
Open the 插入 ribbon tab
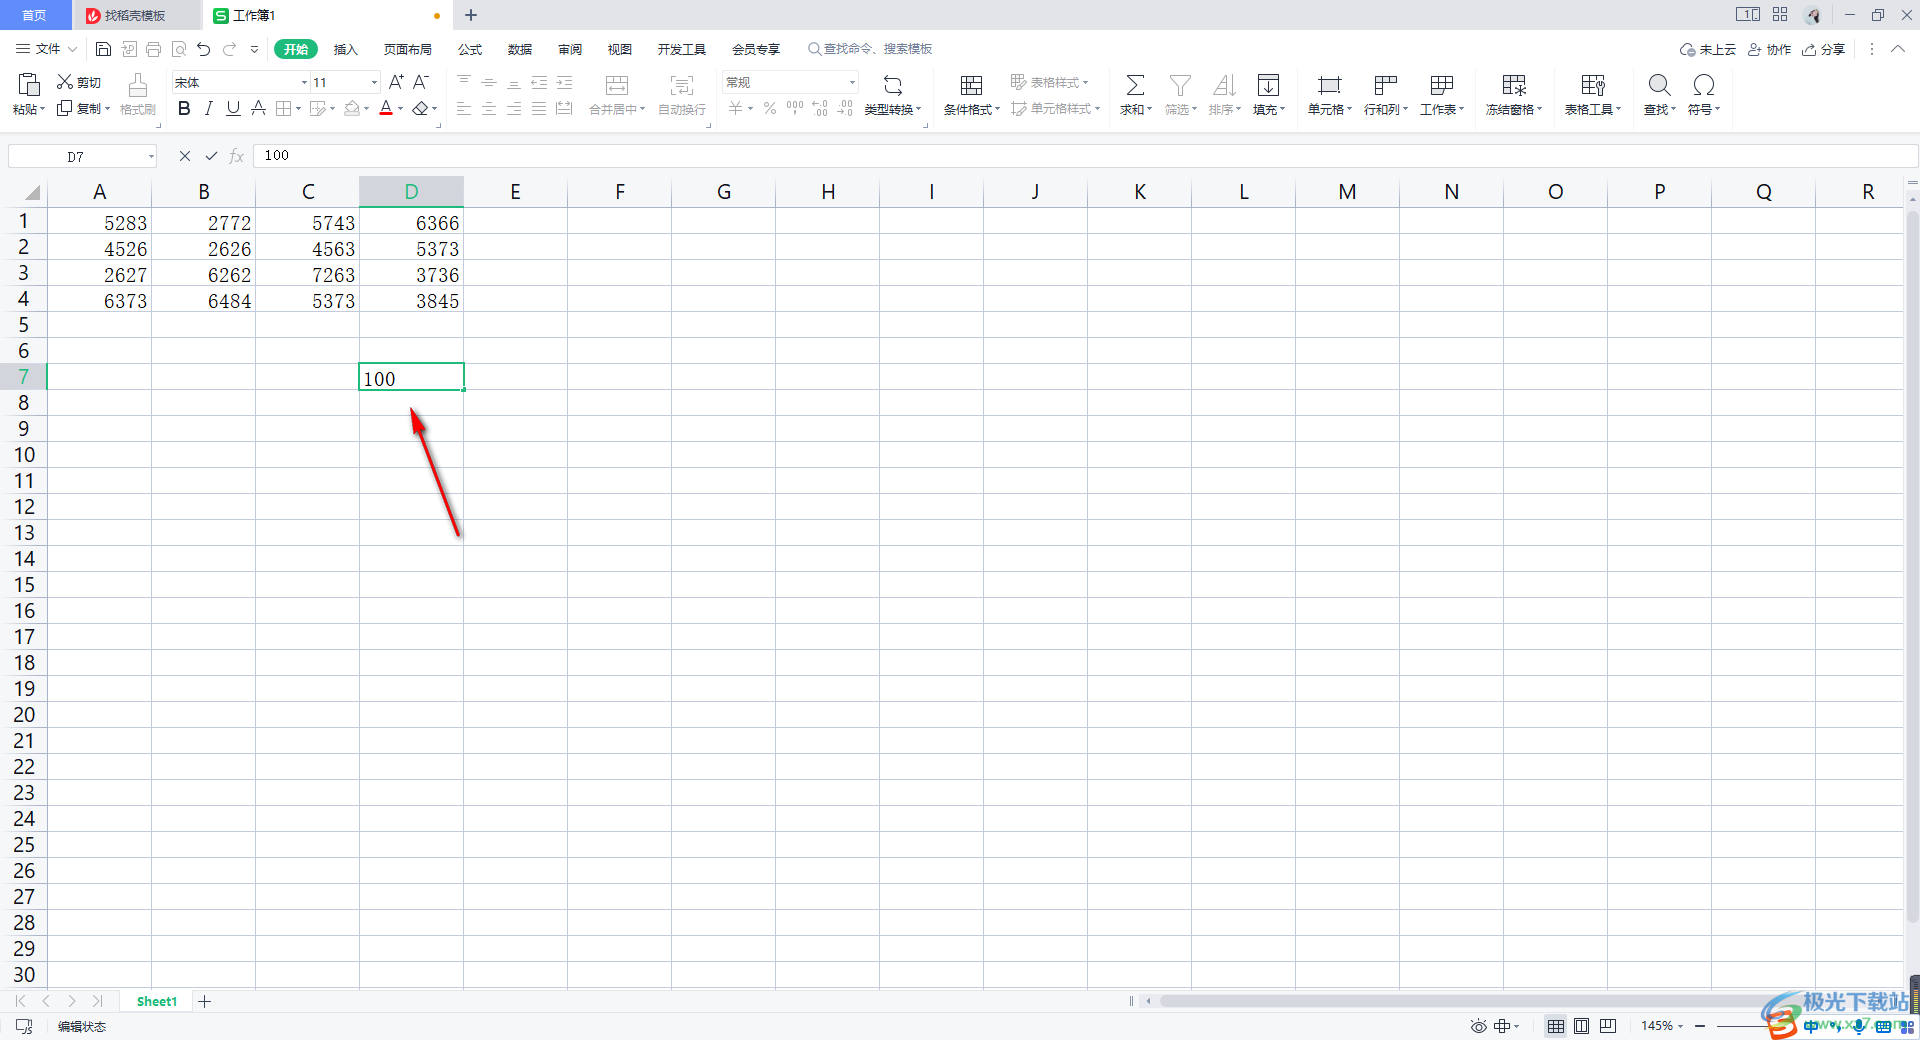coord(345,49)
